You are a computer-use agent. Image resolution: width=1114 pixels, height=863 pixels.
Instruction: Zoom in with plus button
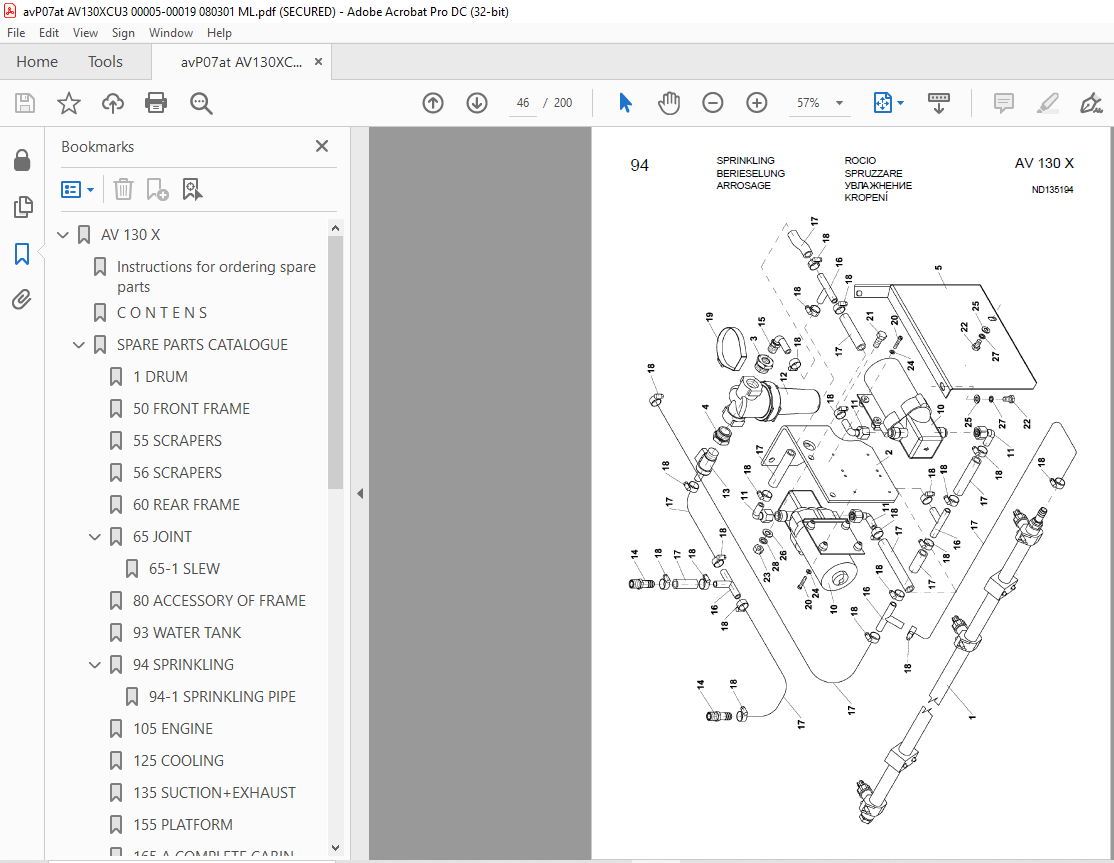click(x=757, y=103)
